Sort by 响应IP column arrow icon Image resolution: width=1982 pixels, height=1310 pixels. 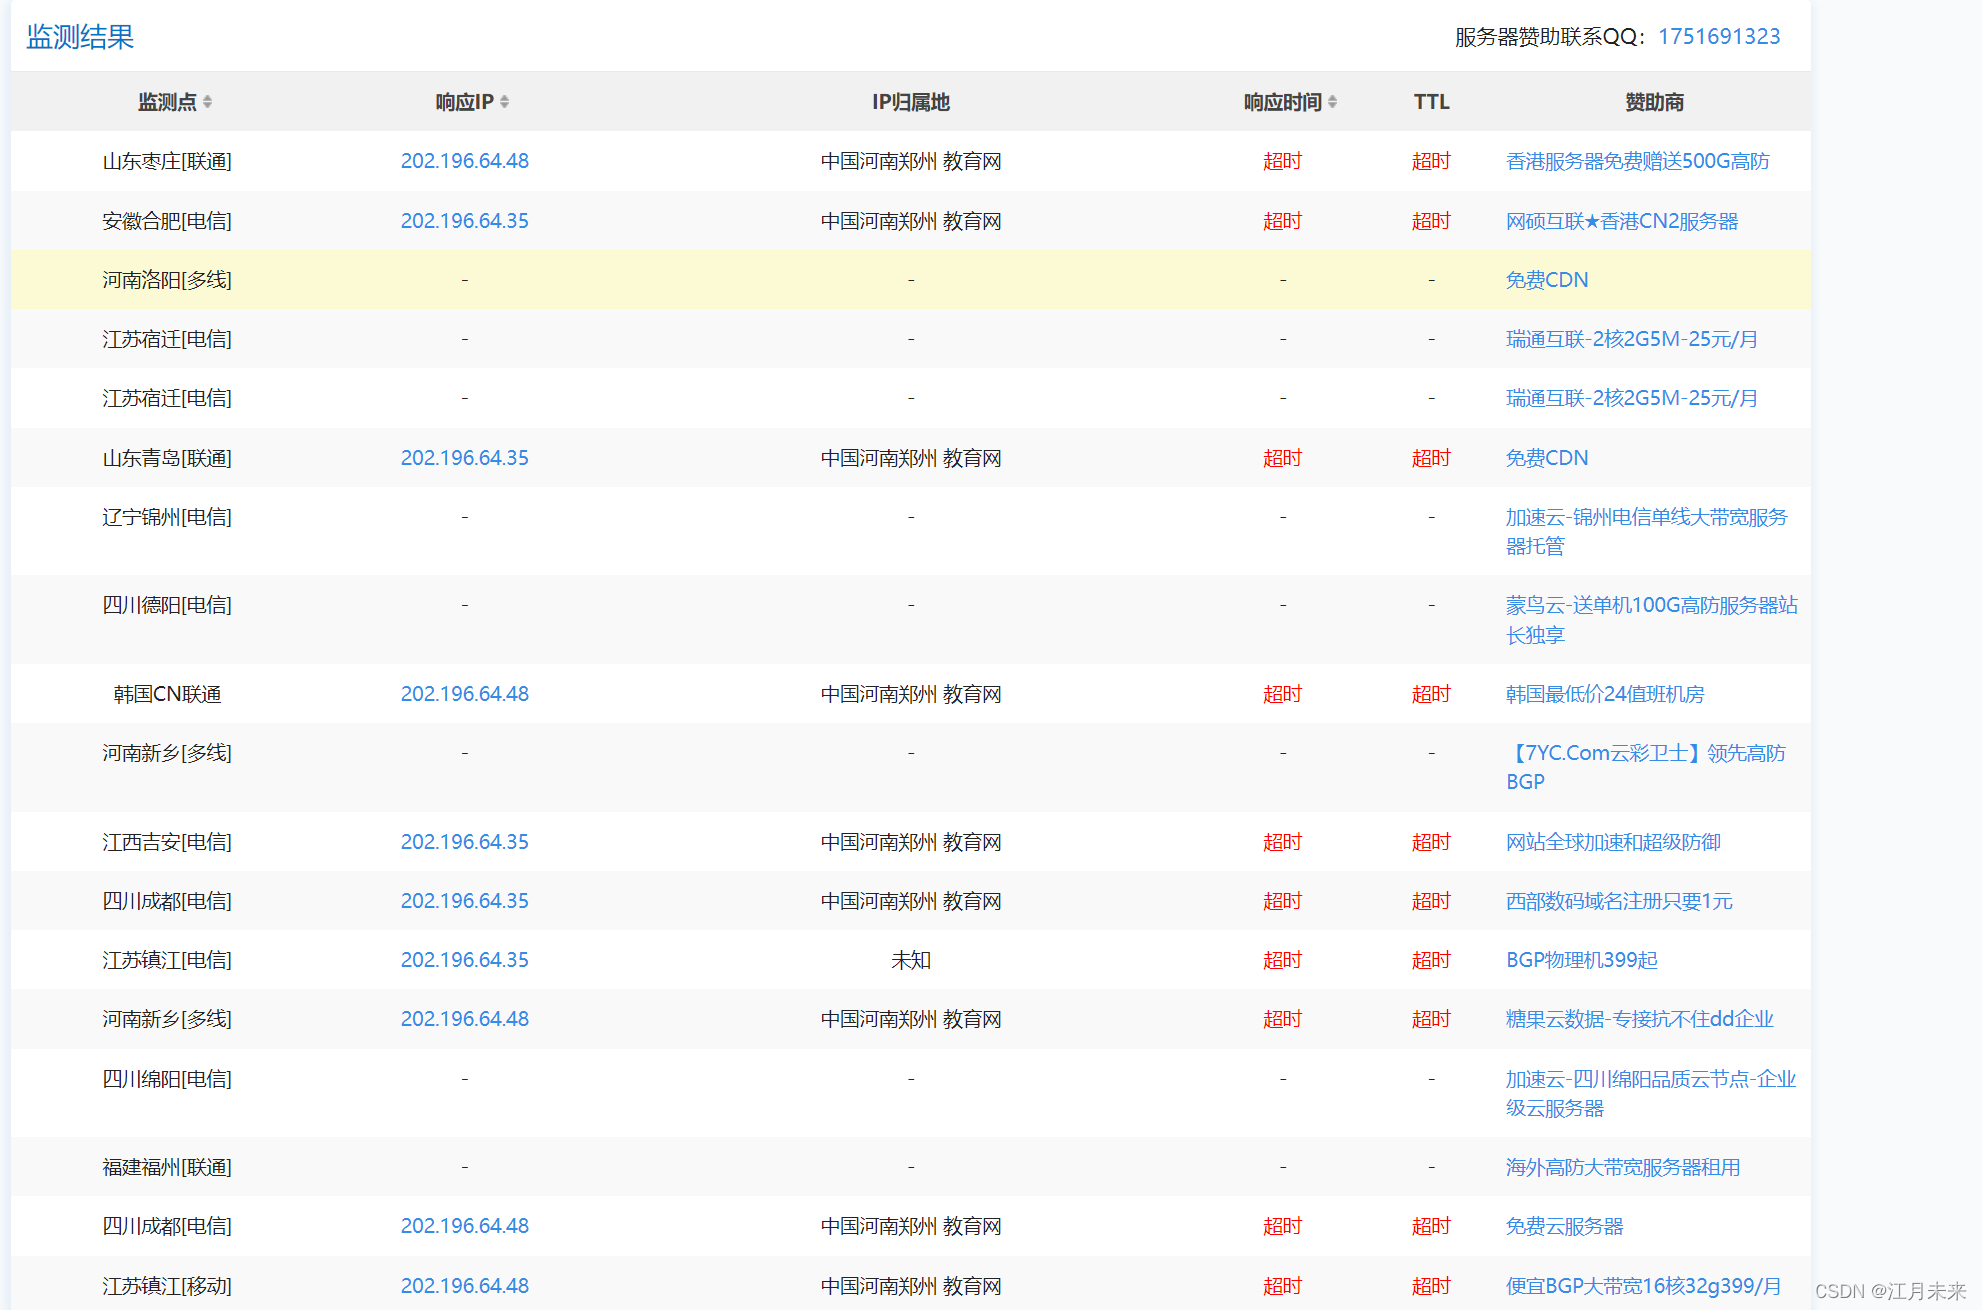(504, 102)
